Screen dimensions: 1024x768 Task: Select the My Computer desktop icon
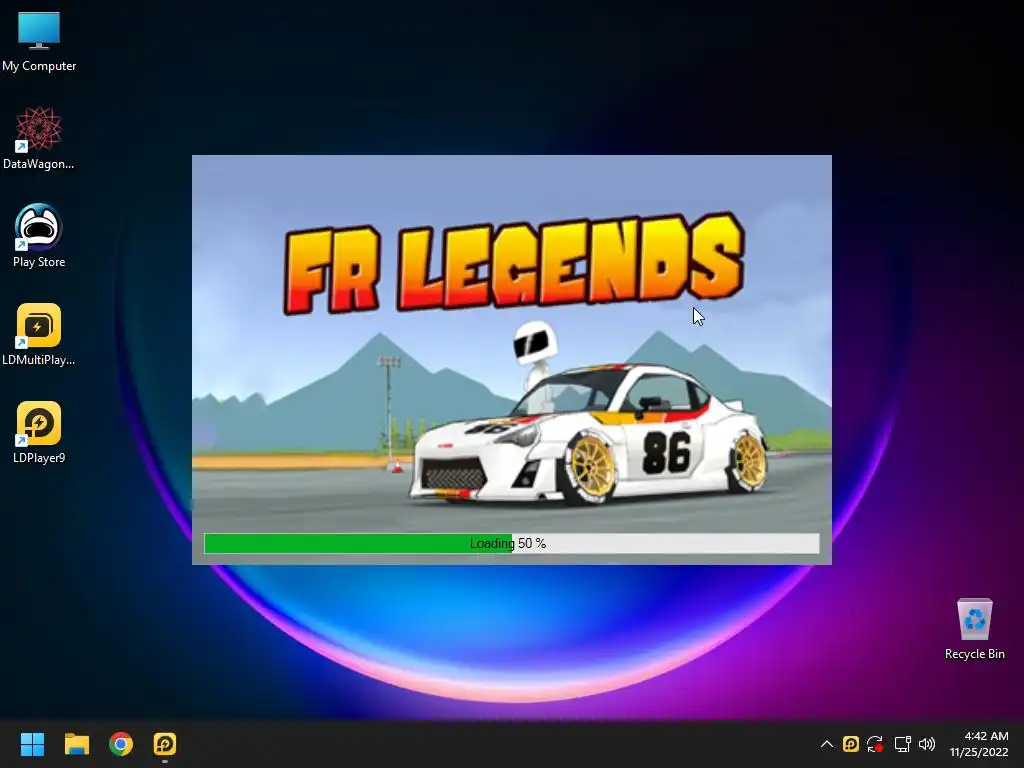pyautogui.click(x=39, y=40)
